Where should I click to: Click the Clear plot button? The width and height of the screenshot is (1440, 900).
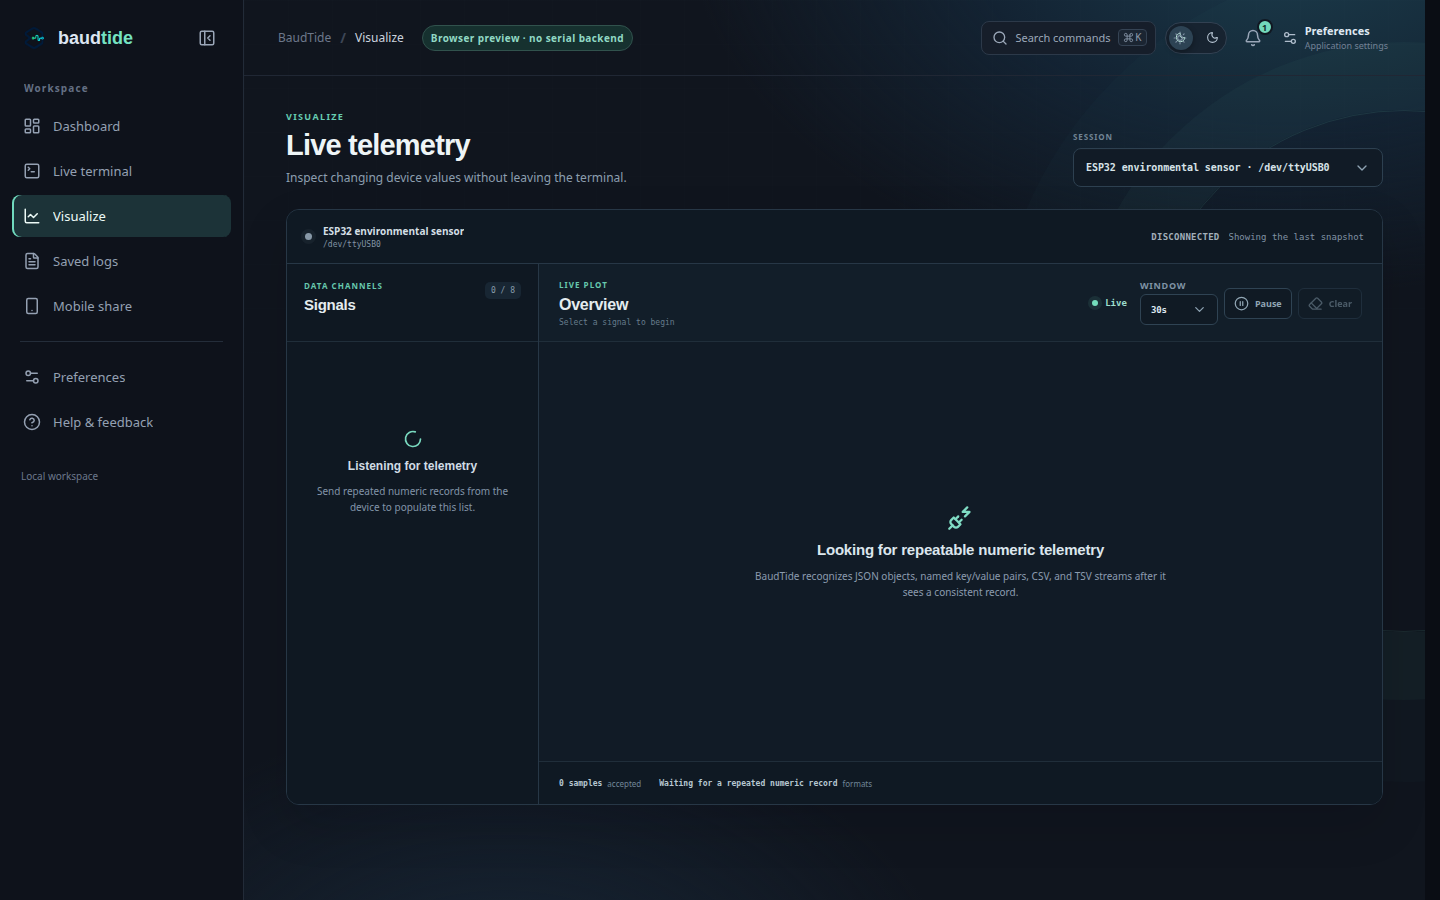[x=1330, y=304]
